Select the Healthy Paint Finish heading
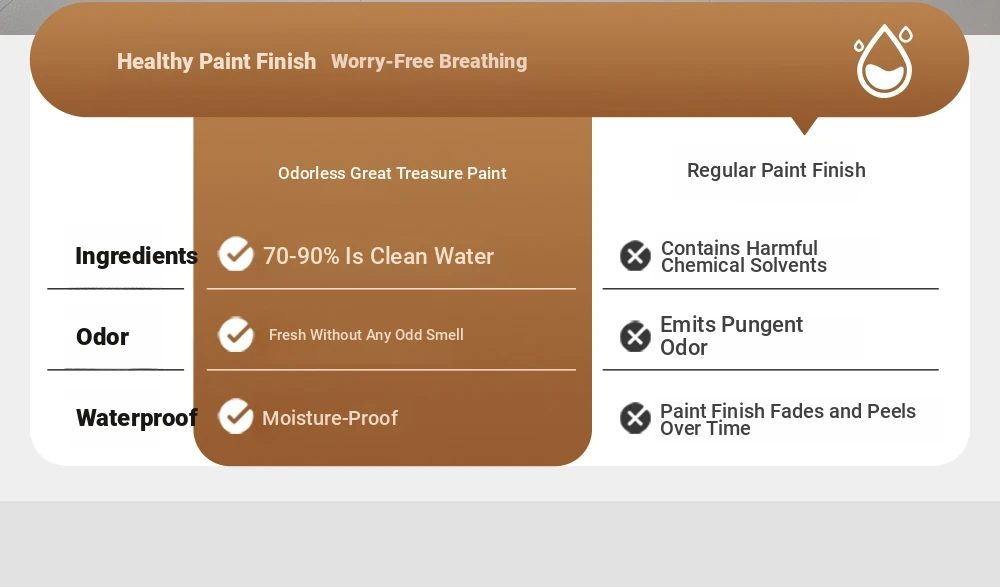 tap(216, 61)
